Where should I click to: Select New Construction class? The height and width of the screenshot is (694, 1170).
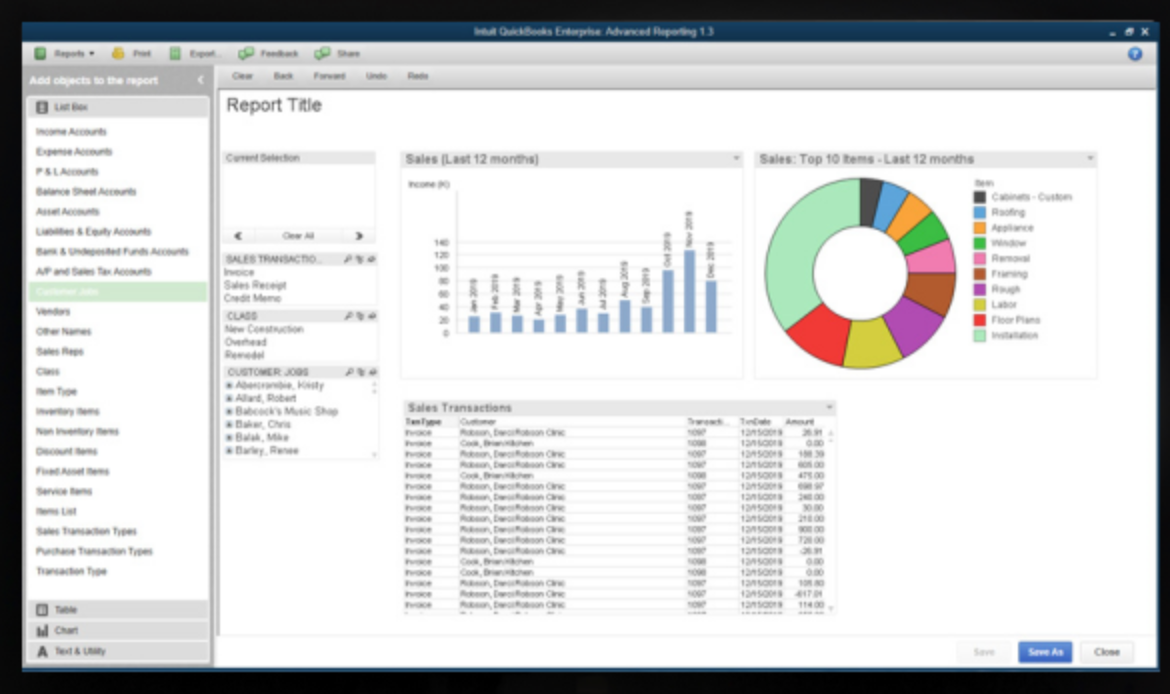coord(264,329)
